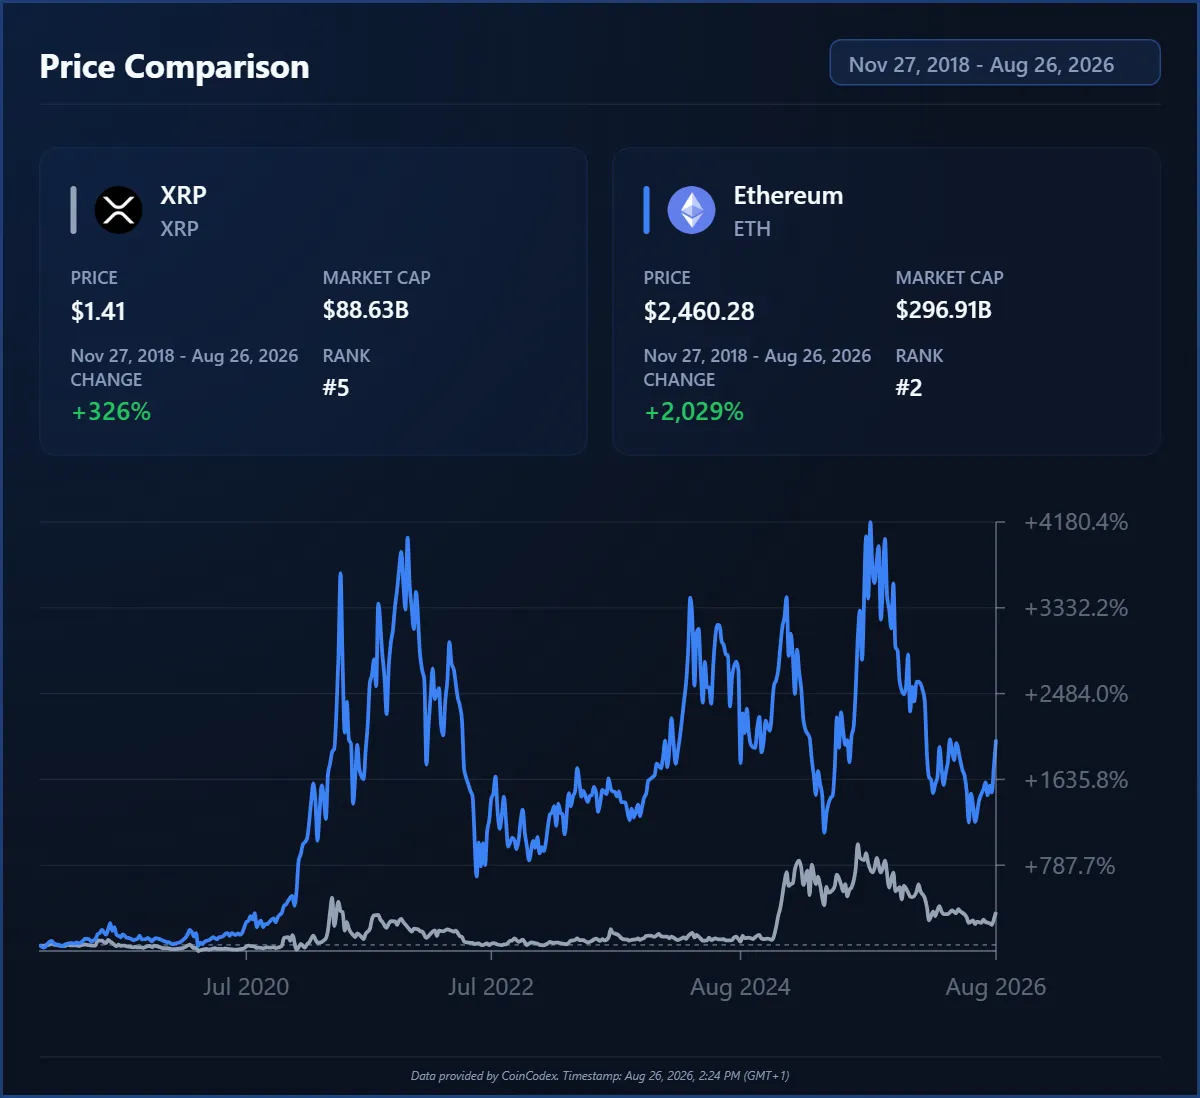Image resolution: width=1200 pixels, height=1098 pixels.
Task: Click the Ethereum coin name title
Action: click(x=788, y=195)
